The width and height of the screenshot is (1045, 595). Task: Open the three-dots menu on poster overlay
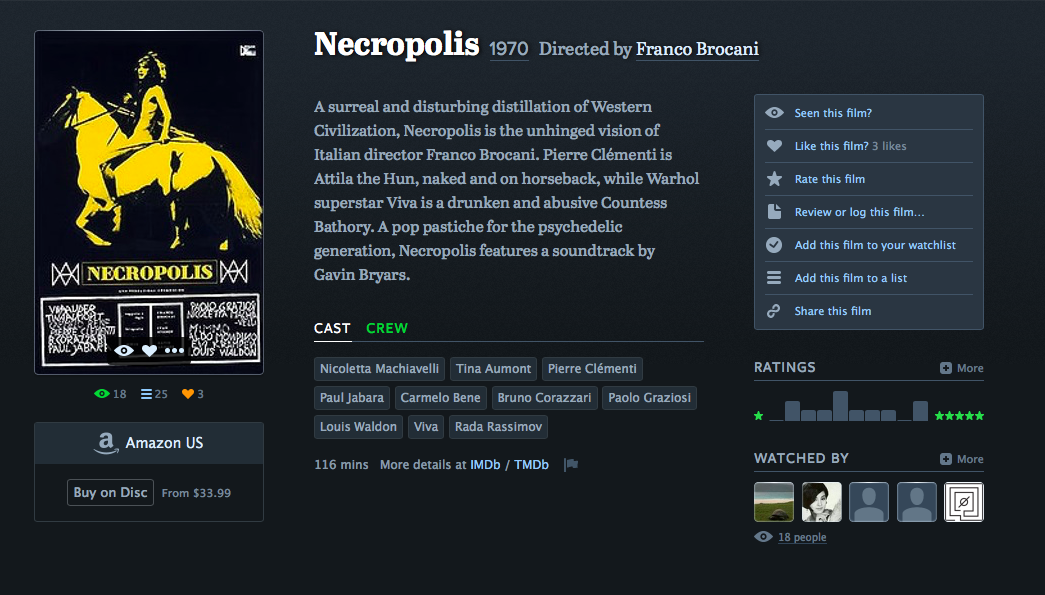click(x=175, y=350)
